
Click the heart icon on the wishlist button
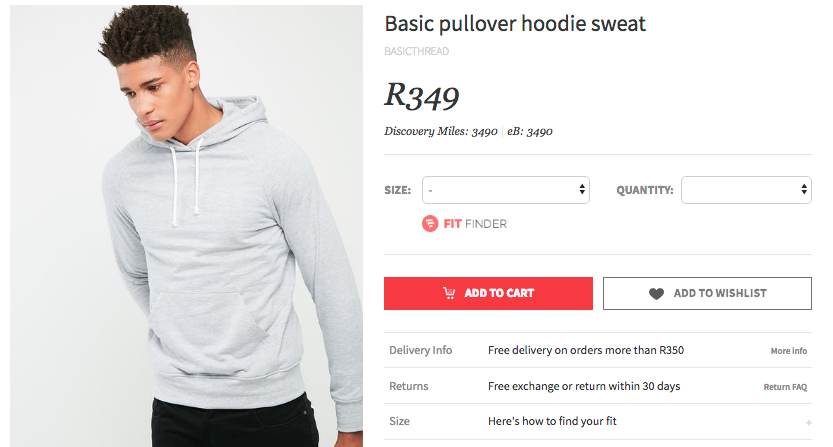tap(656, 293)
